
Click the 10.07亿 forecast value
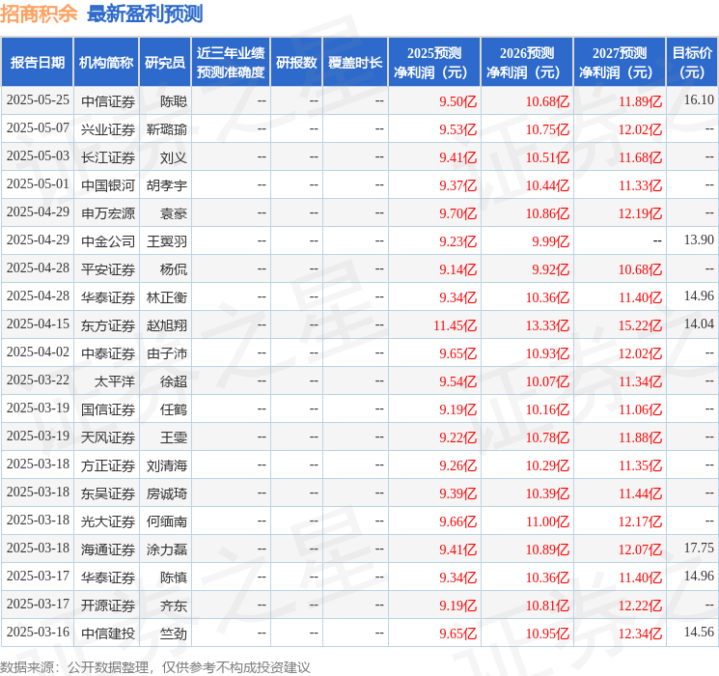point(548,381)
